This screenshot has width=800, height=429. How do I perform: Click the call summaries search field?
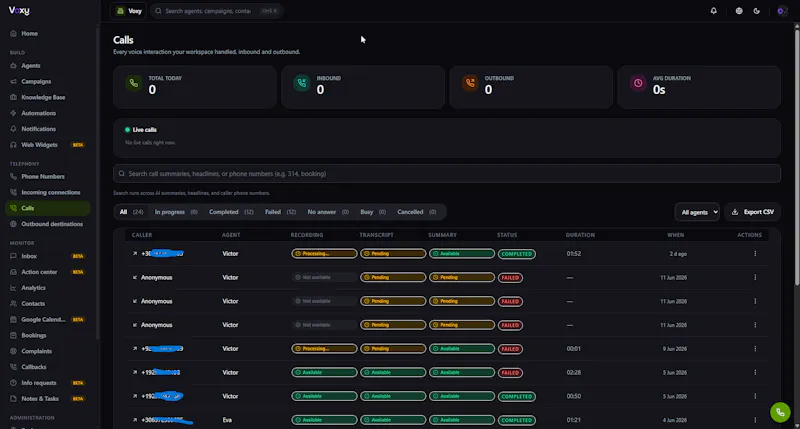coord(446,173)
